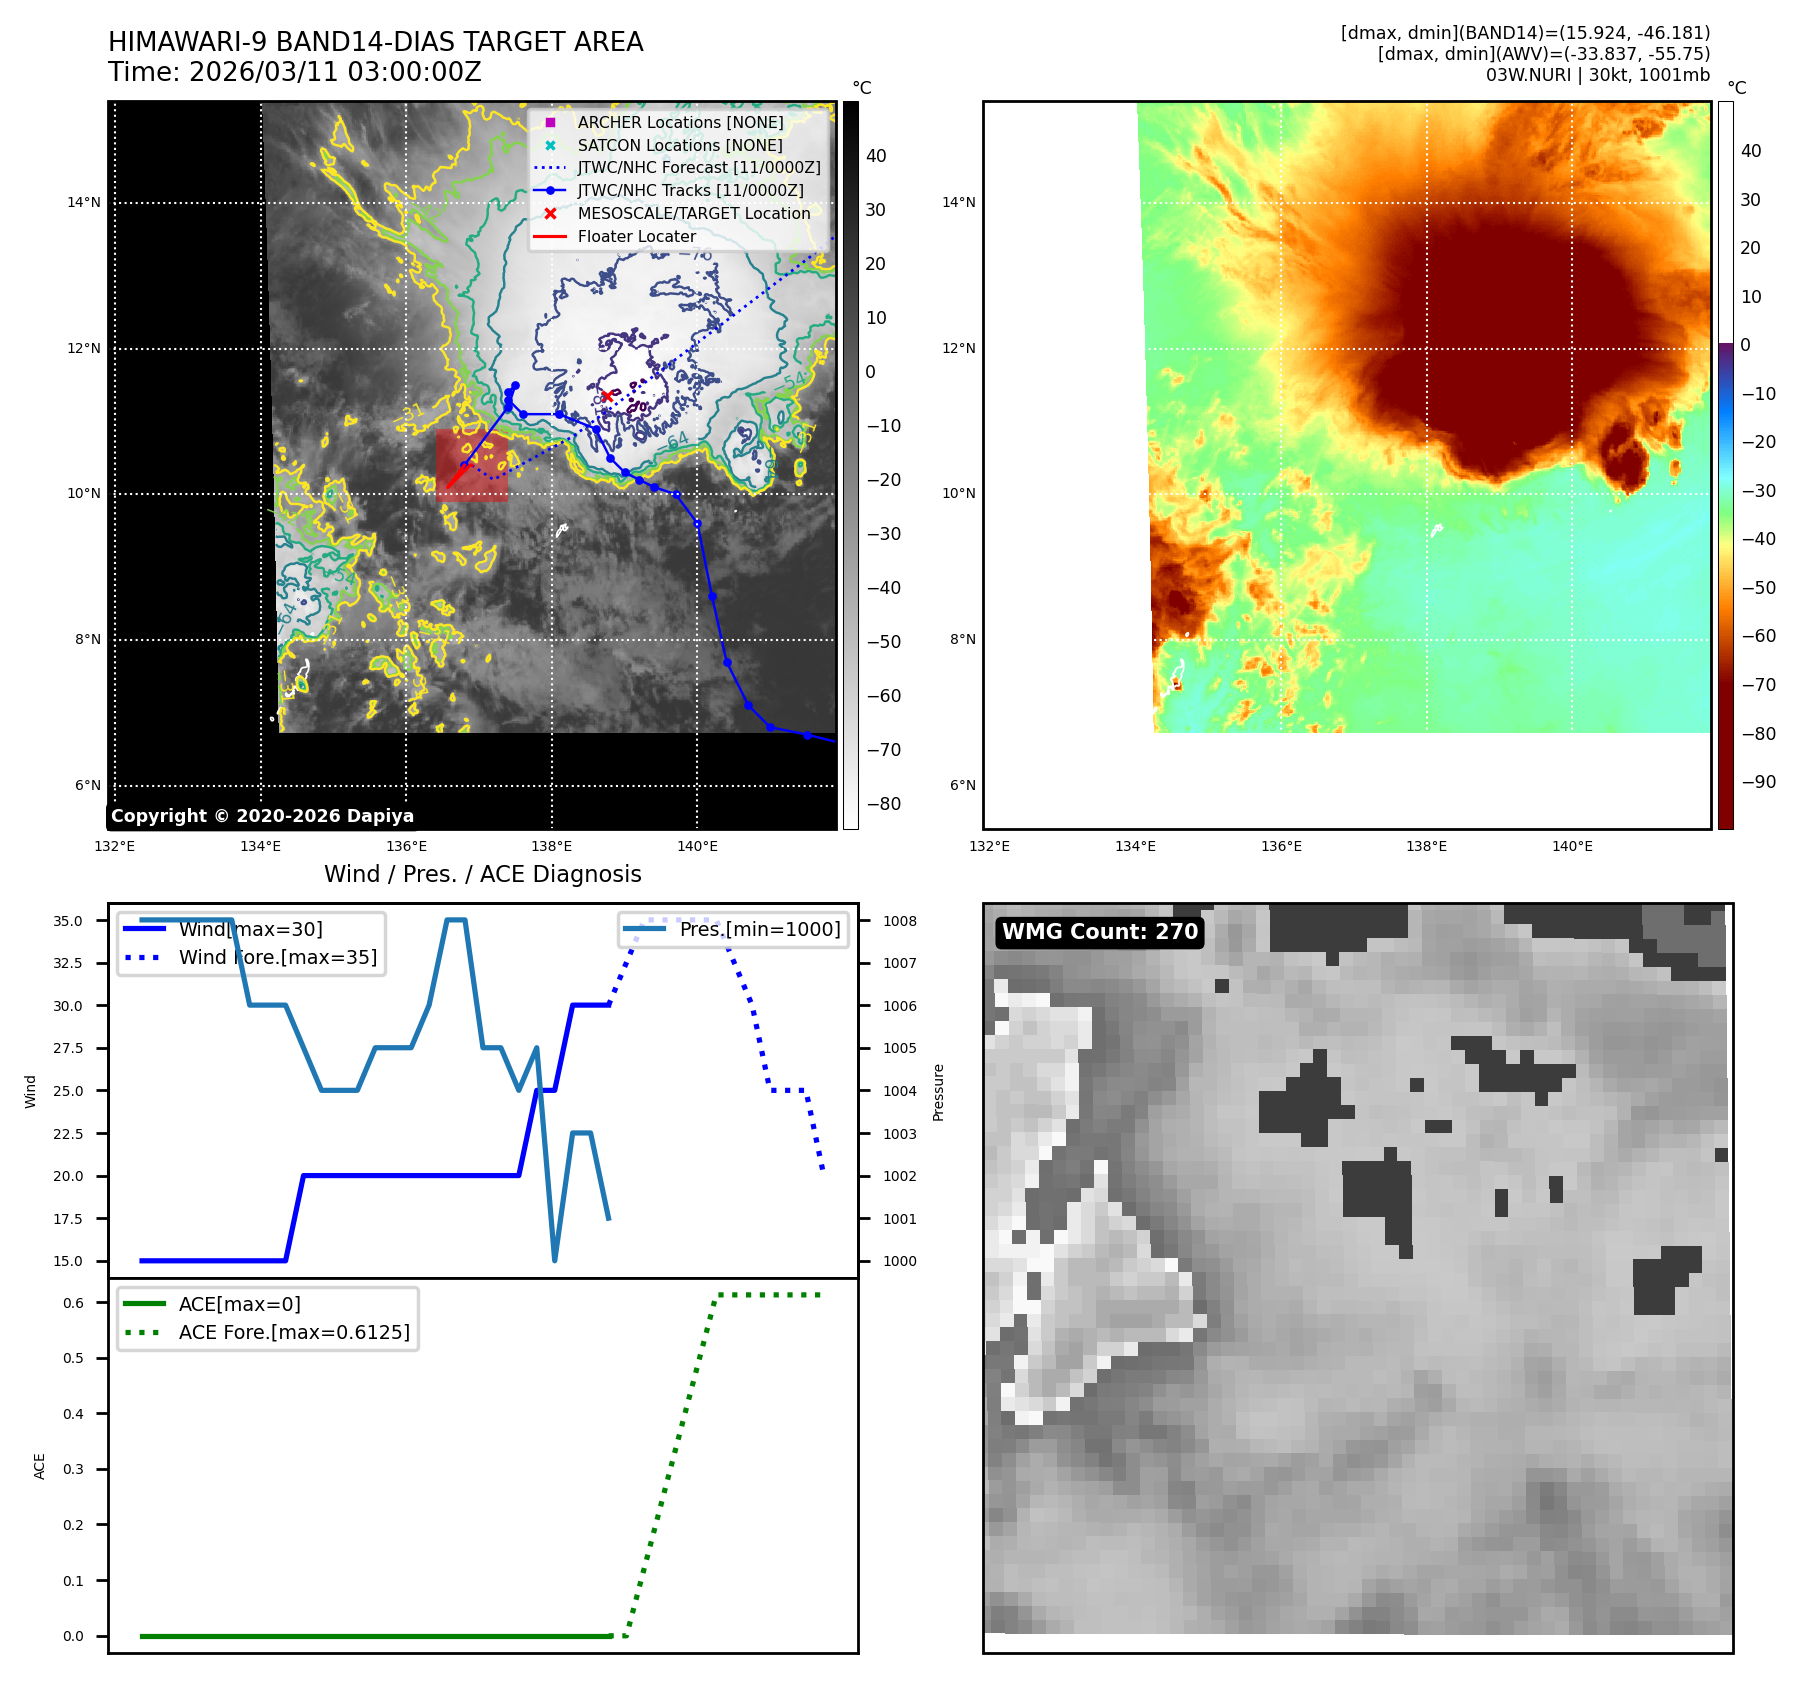Viewport: 1801px width, 1690px height.
Task: Click the ACE Fore.[max=0.6125] legend entry
Action: (x=293, y=1332)
